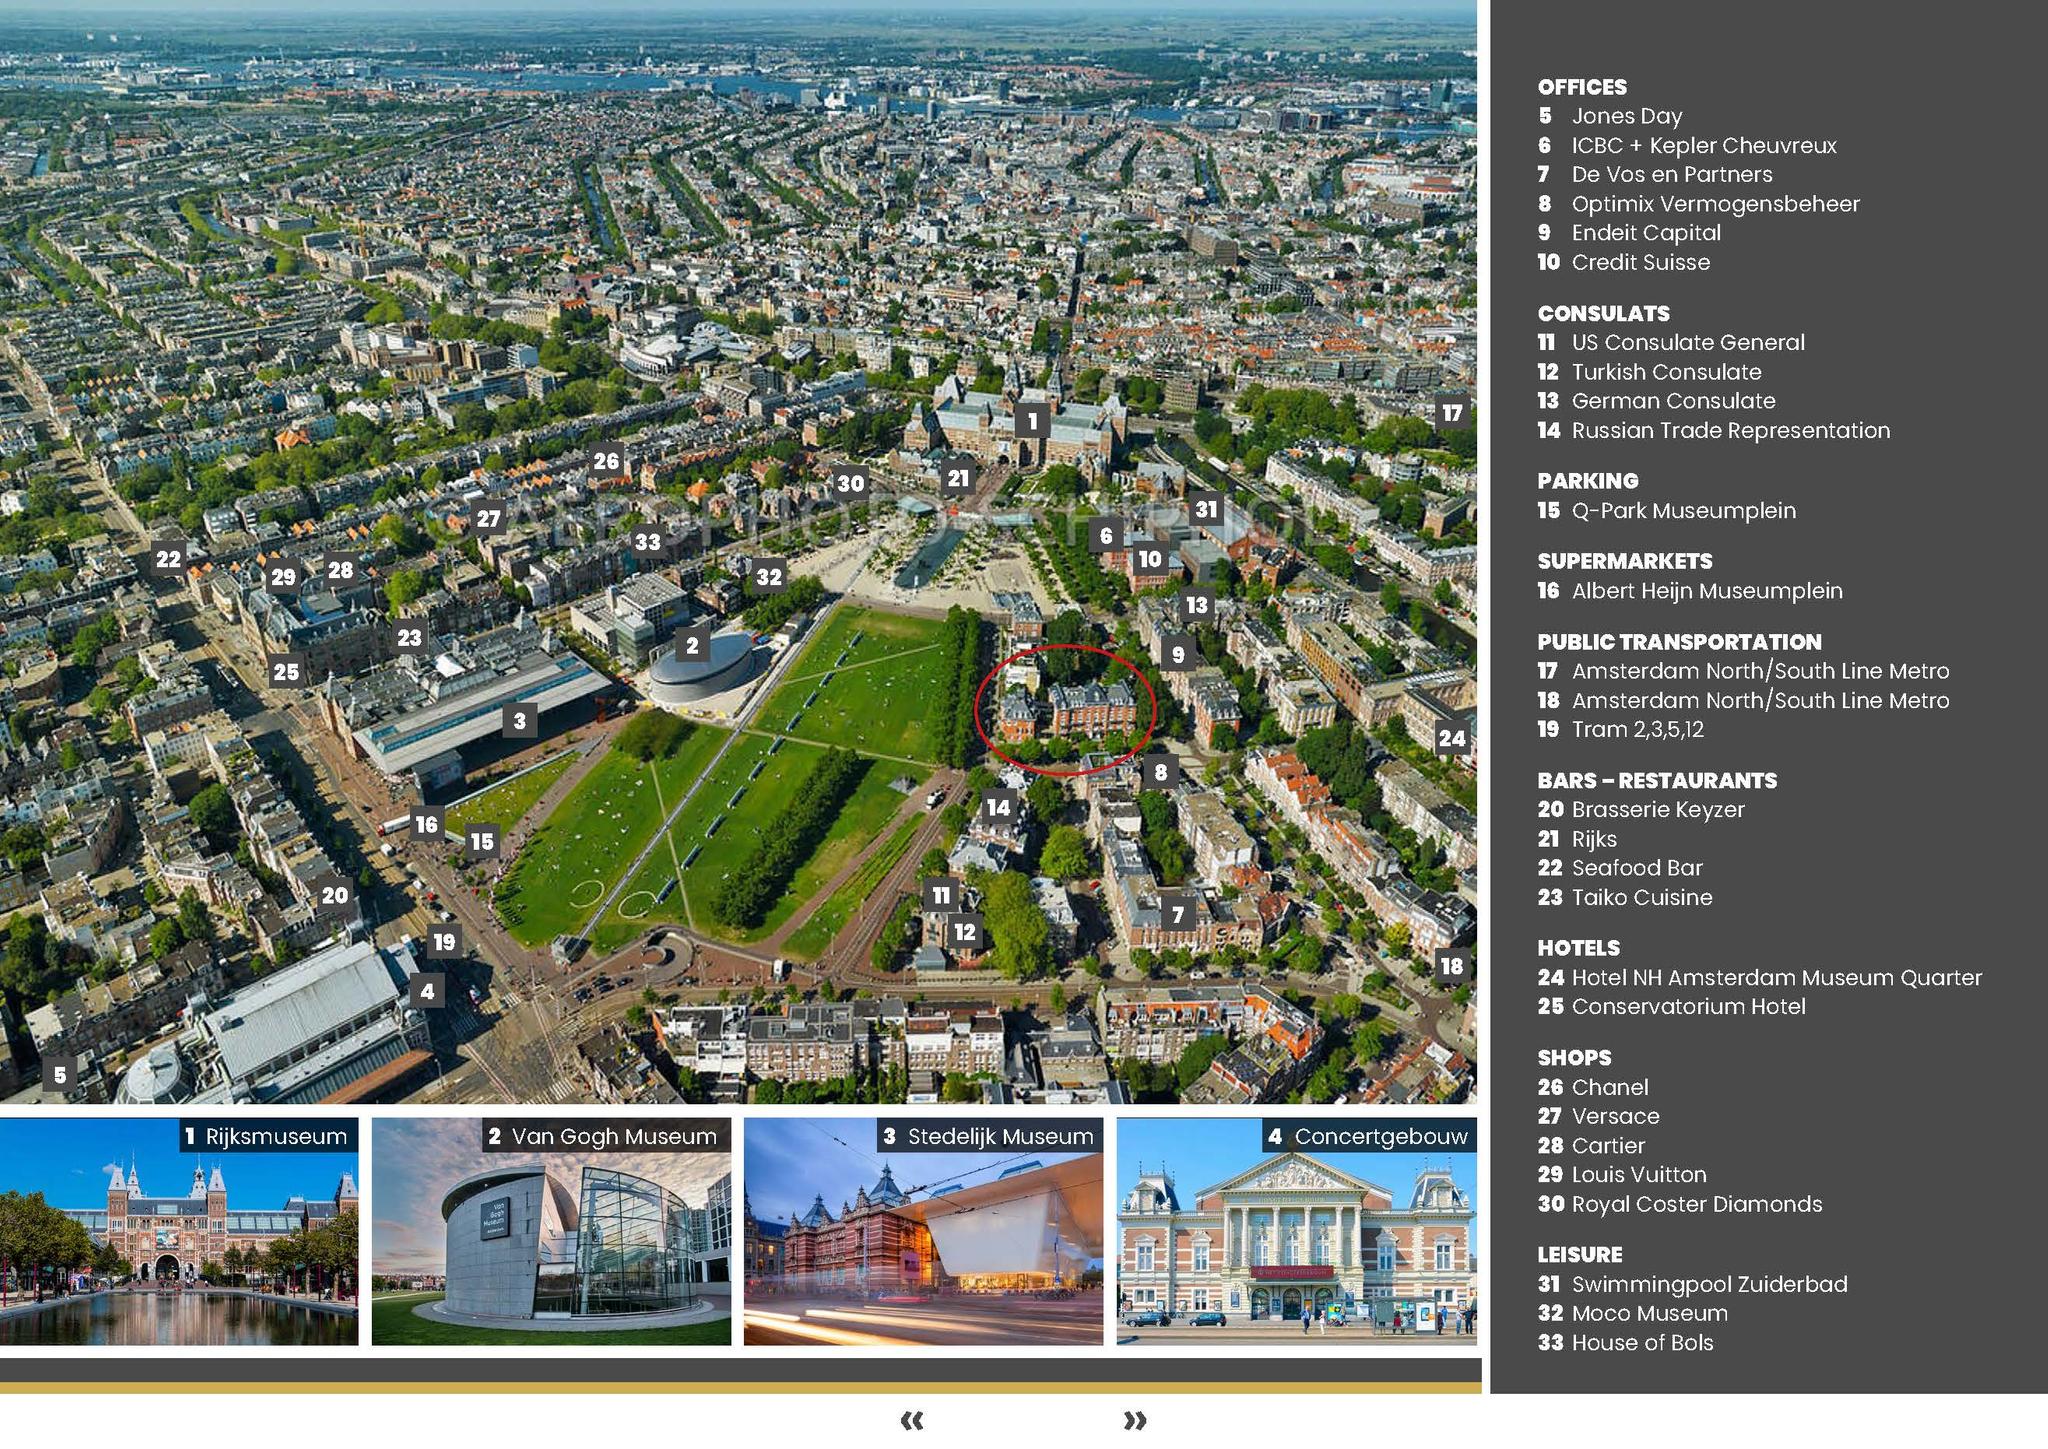Open the Rijksmuseum photo thumbnail
Screen dimensions: 2048x1449
point(179,1231)
